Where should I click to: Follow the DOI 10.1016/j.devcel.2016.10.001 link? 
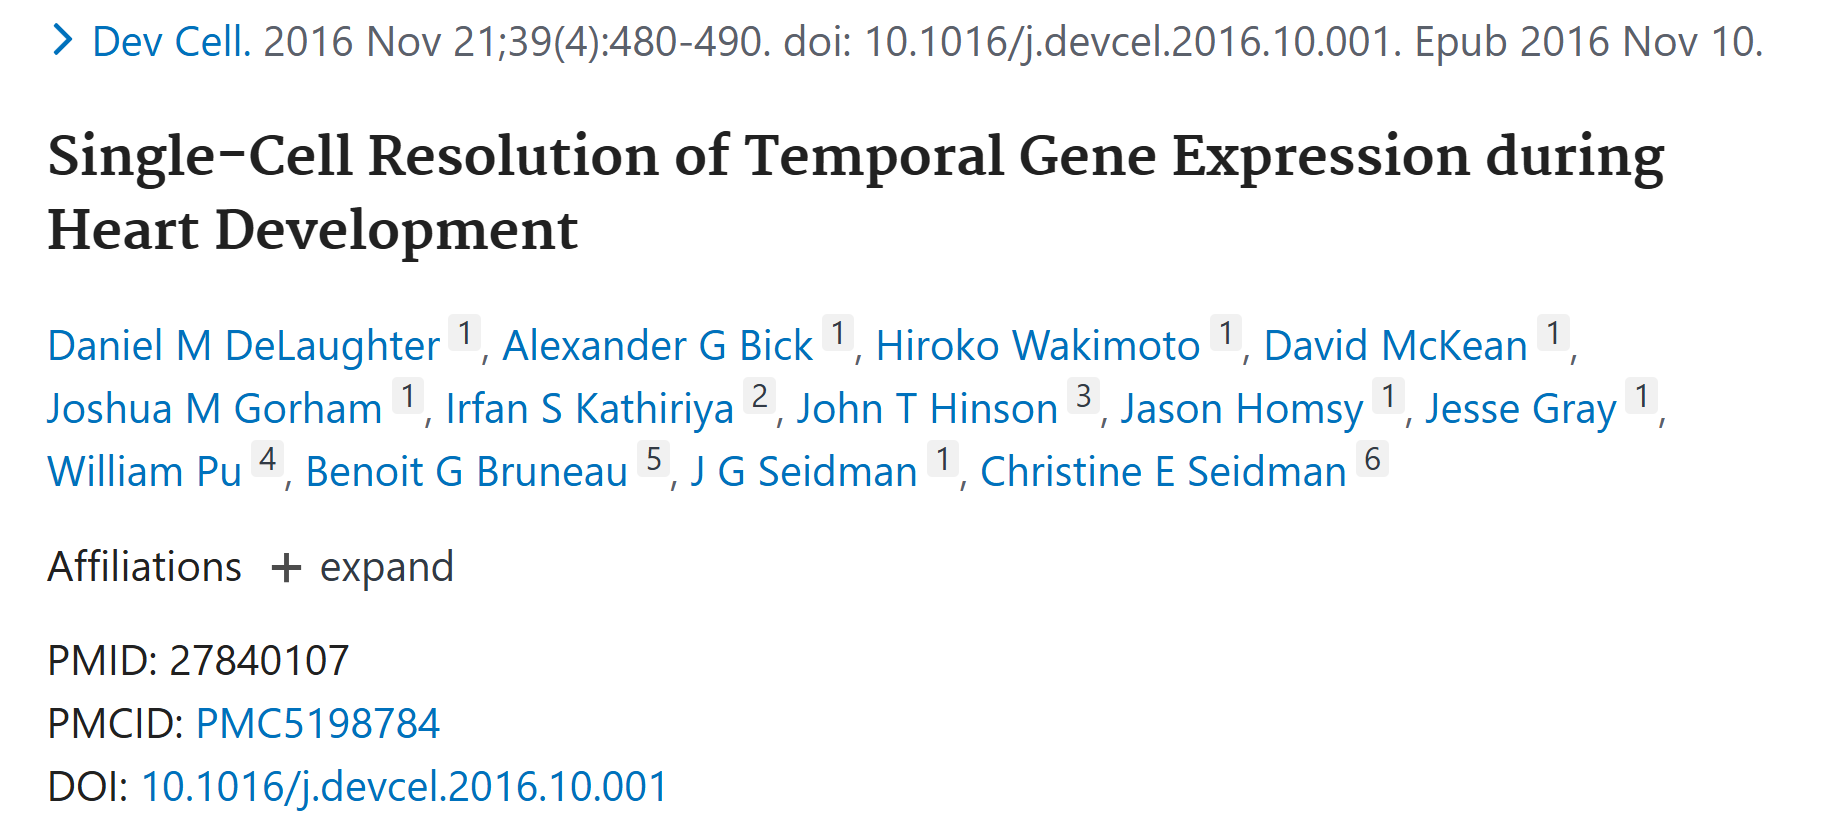pyautogui.click(x=404, y=787)
